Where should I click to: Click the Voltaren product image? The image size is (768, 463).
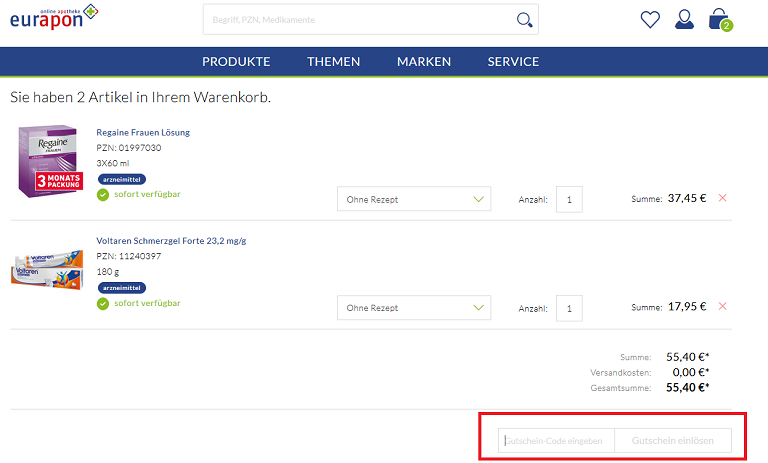(47, 269)
